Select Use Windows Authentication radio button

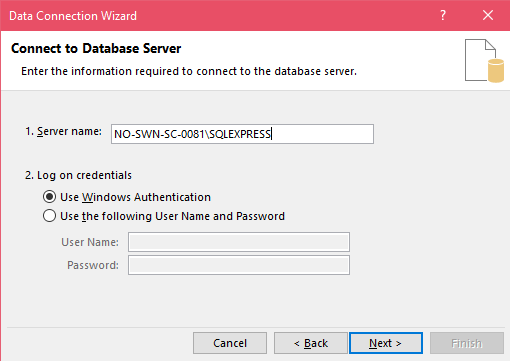point(49,197)
